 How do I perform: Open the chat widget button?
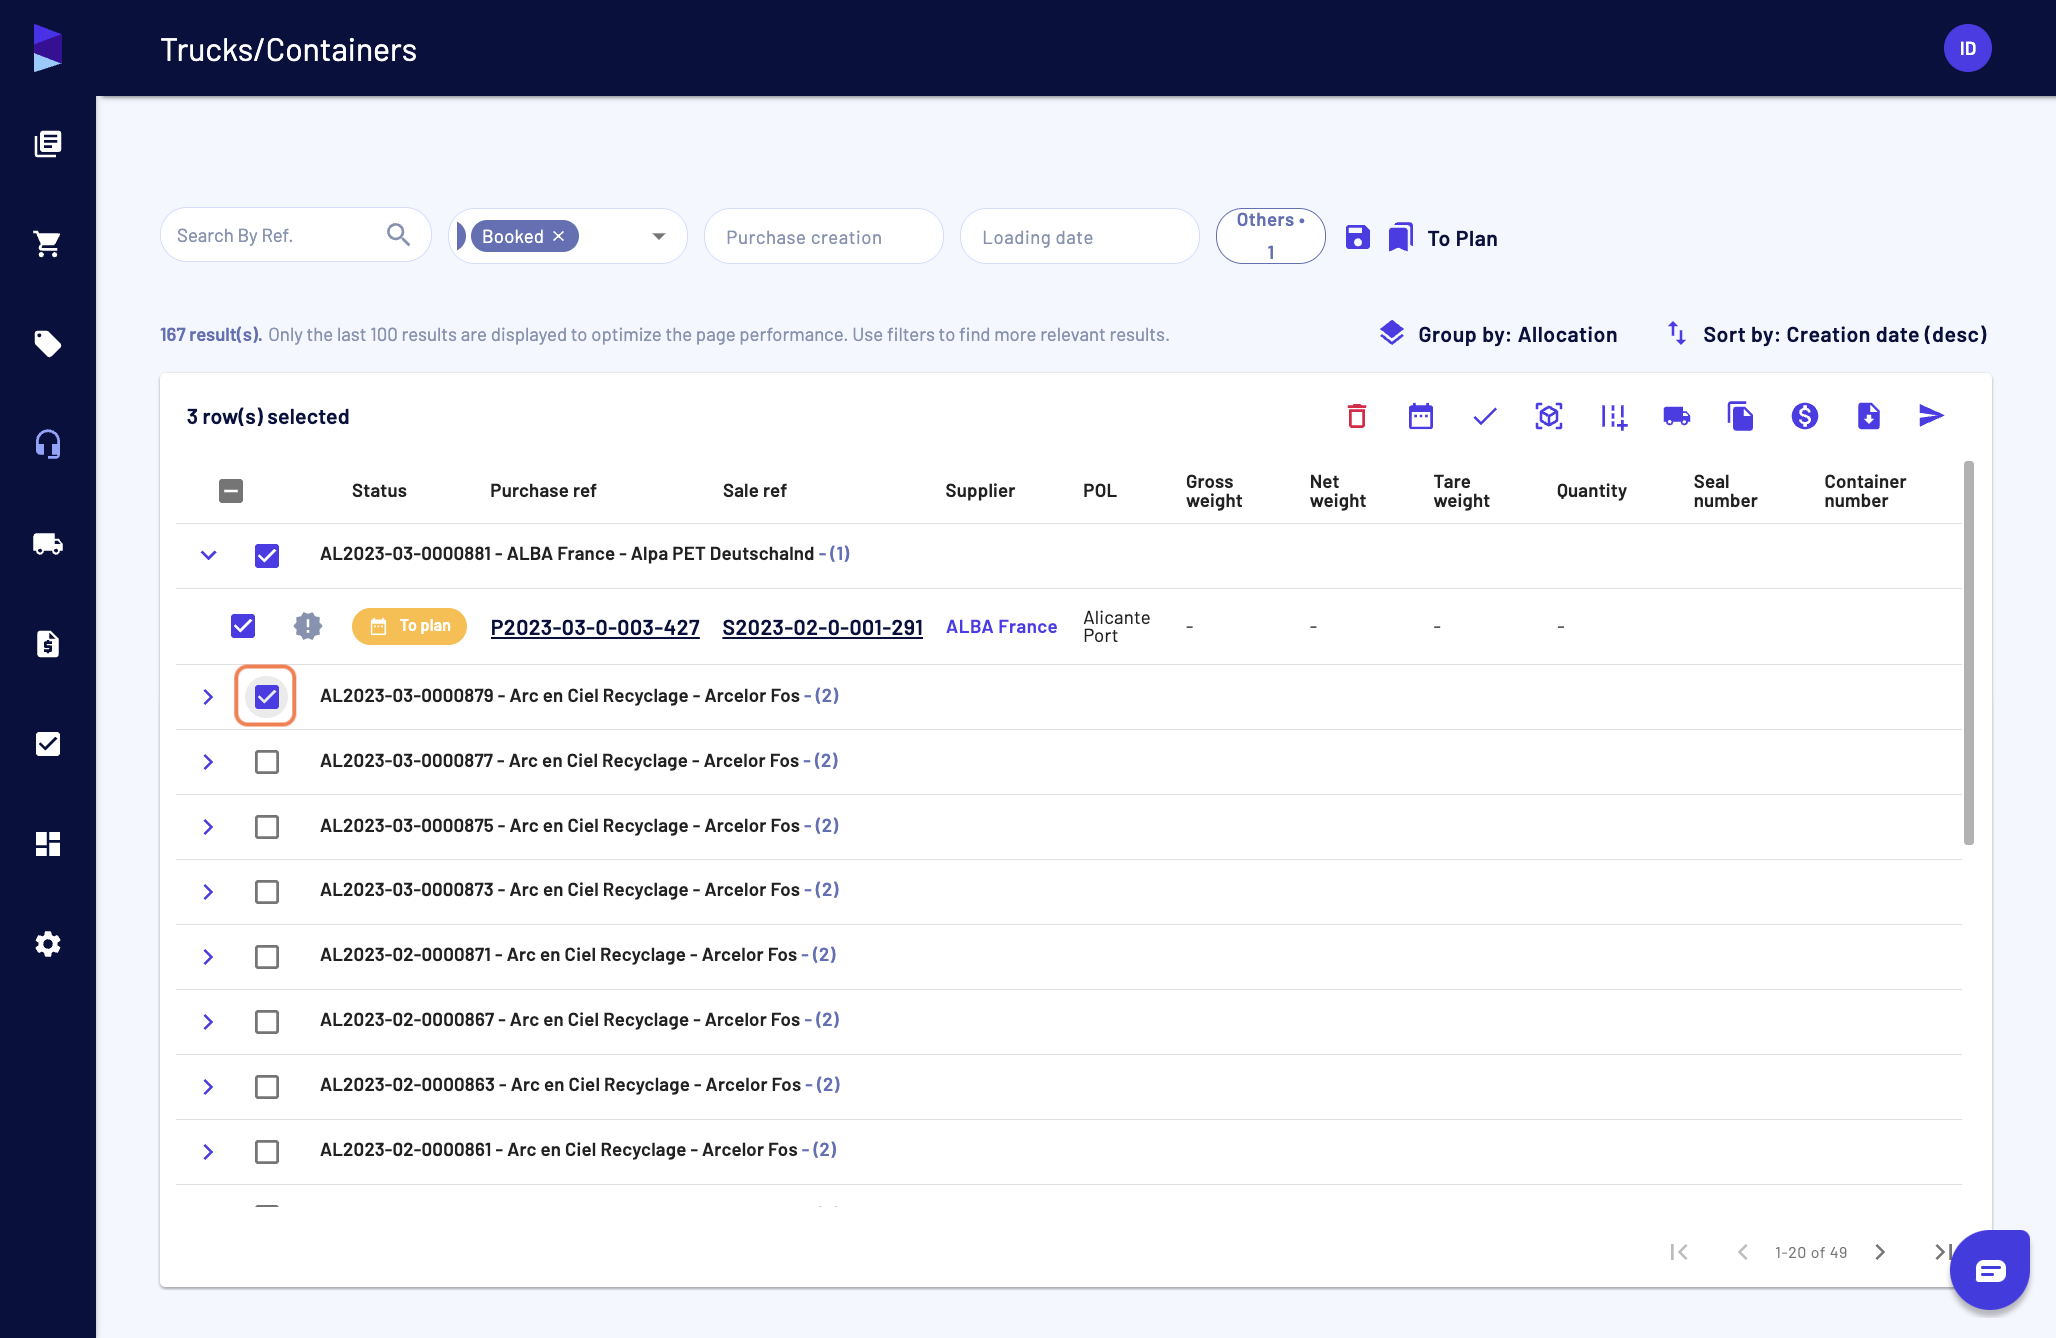[1990, 1270]
